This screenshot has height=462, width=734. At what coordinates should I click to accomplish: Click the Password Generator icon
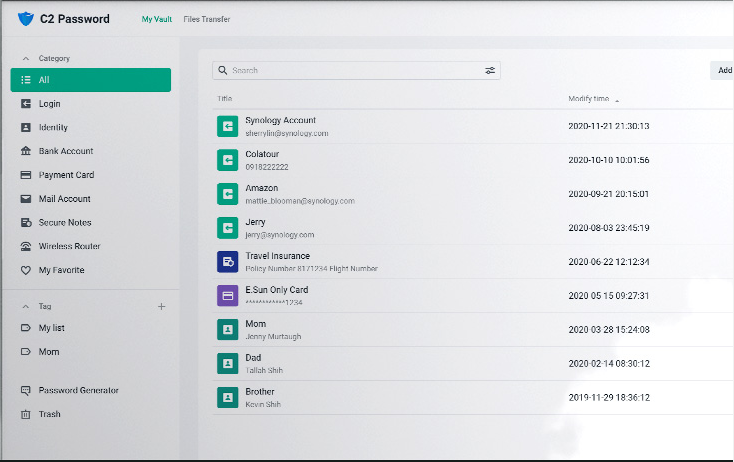click(x=26, y=390)
